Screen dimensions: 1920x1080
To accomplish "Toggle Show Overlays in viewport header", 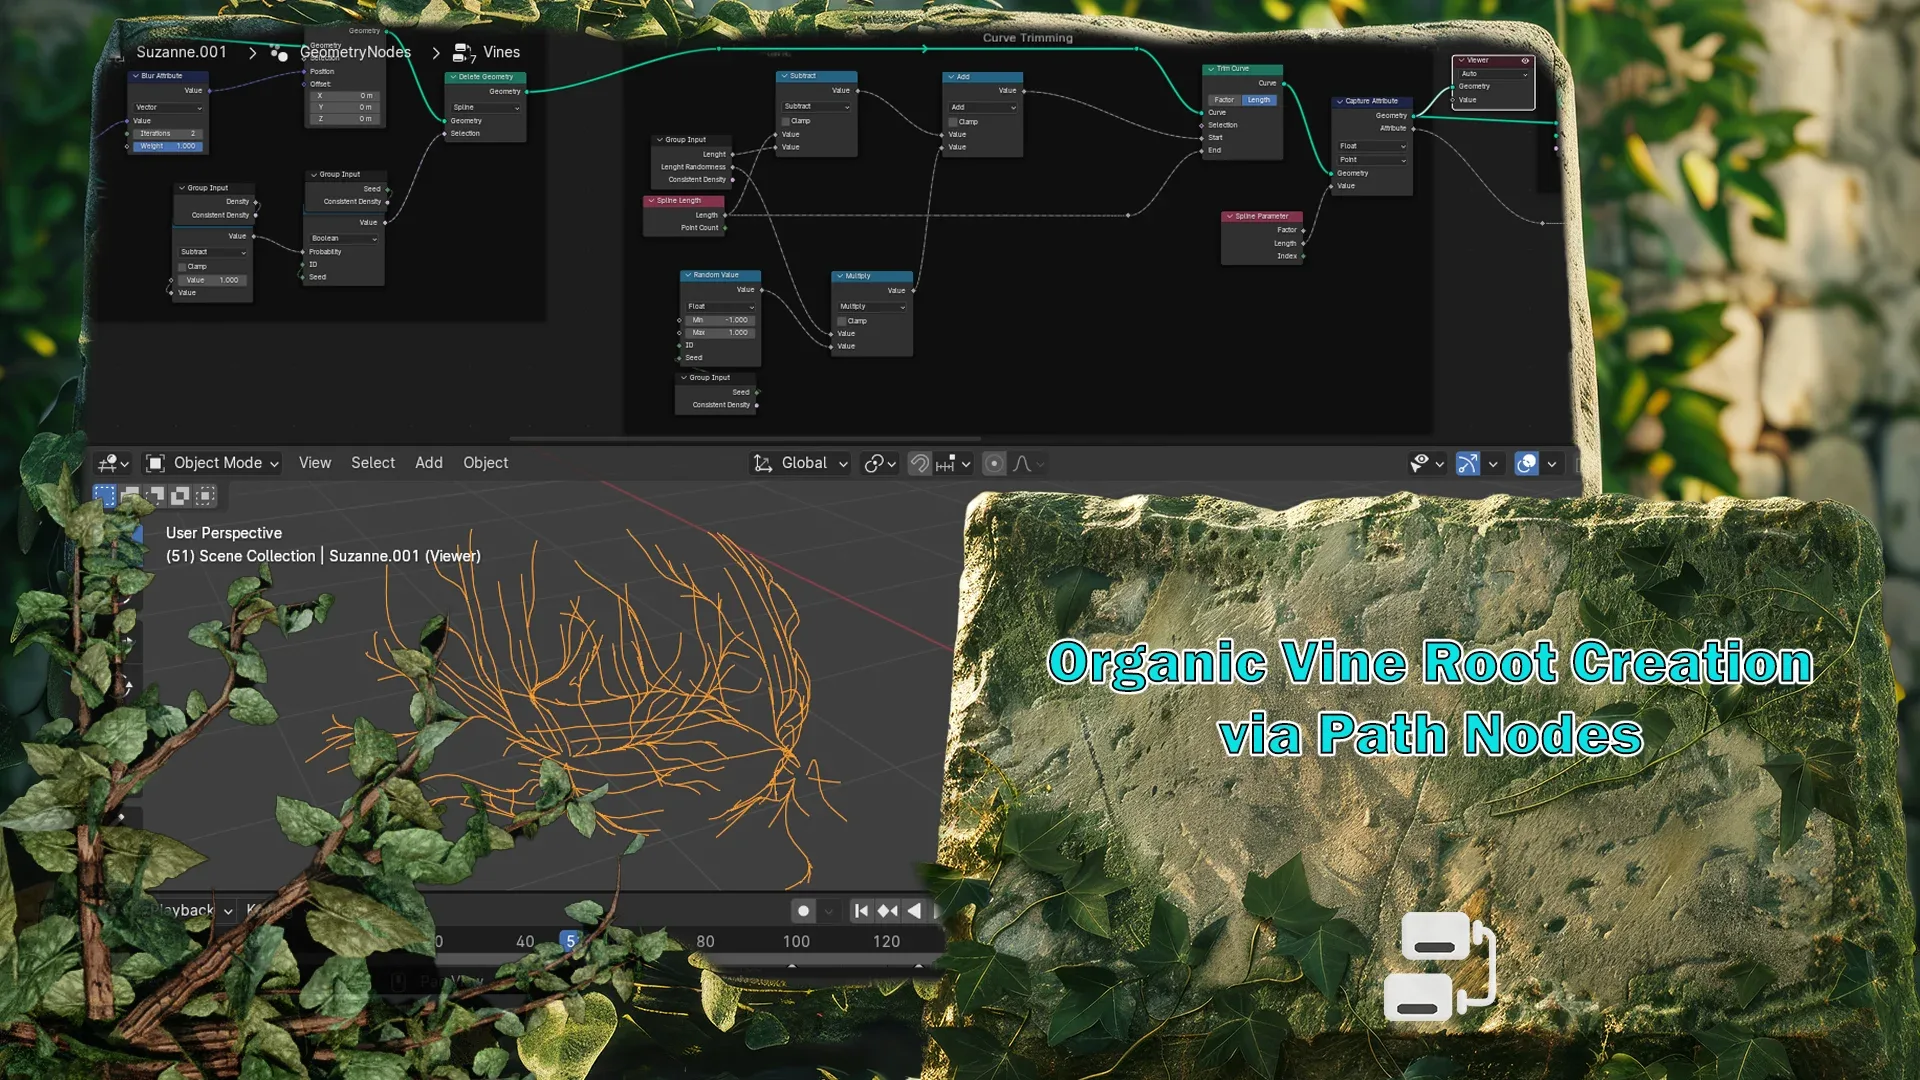I will pos(1527,462).
